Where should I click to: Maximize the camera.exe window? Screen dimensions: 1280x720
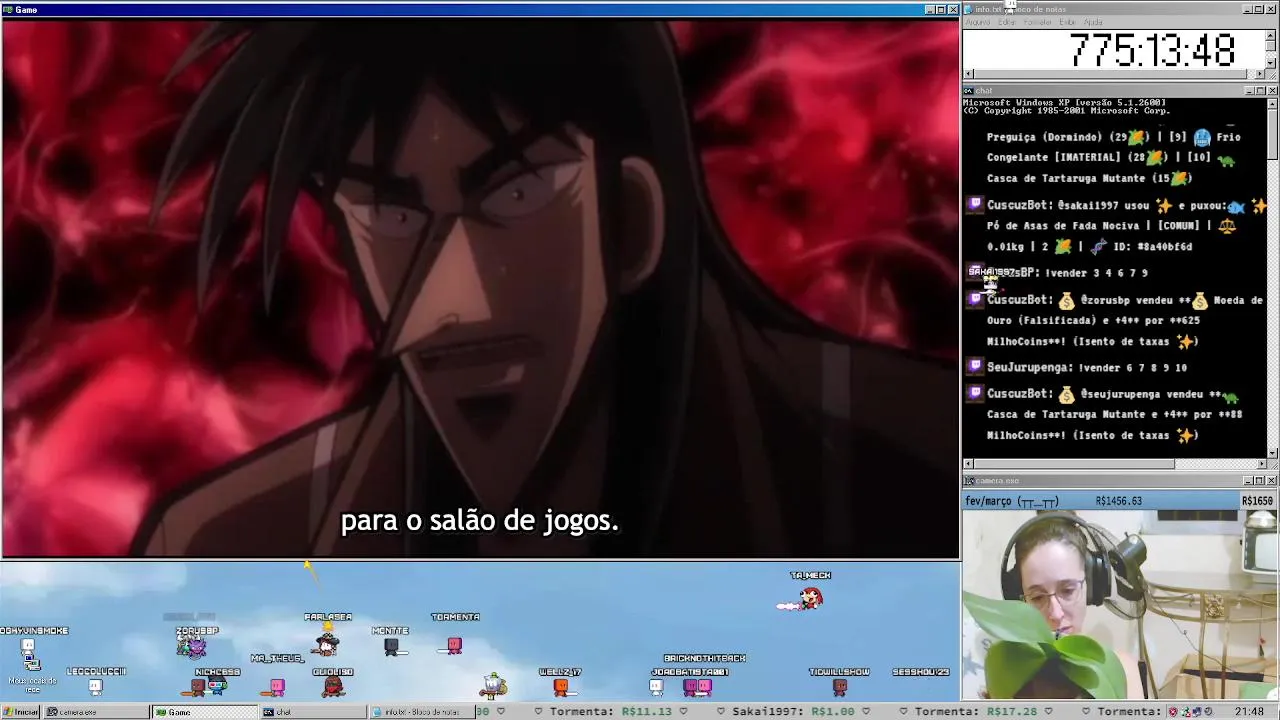[x=1260, y=481]
